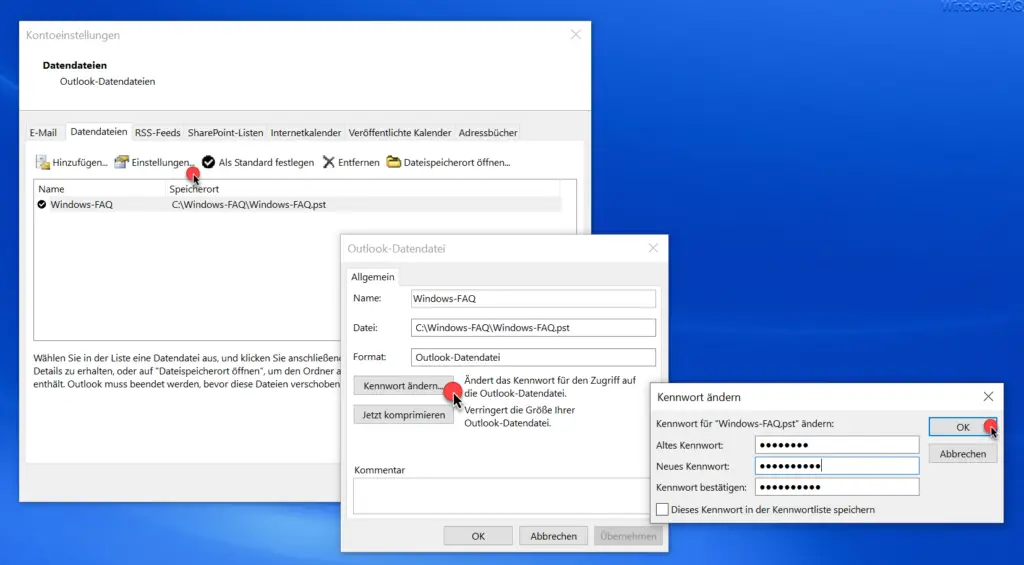Select the Datendateien tab
The width and height of the screenshot is (1024, 565).
(x=99, y=132)
